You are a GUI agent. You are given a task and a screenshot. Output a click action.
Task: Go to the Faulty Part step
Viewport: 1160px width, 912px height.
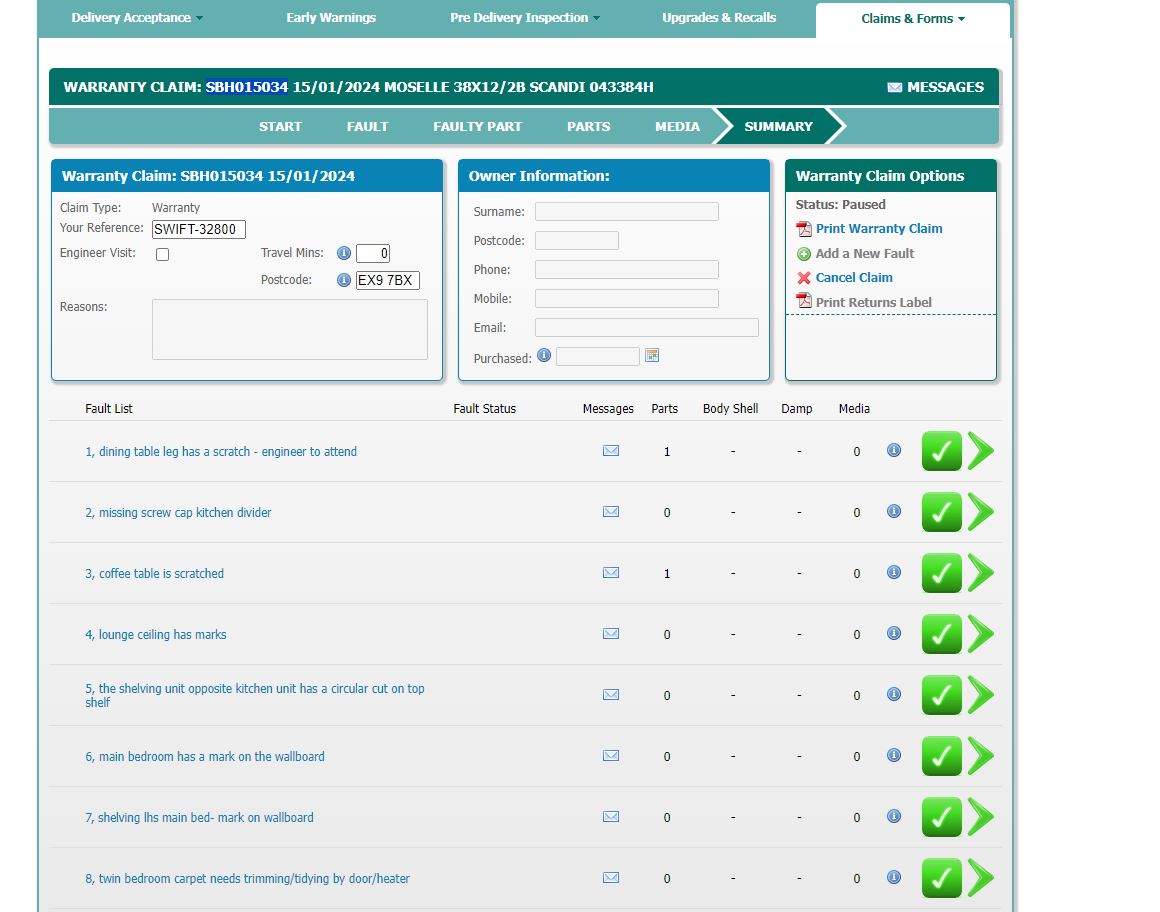point(477,126)
